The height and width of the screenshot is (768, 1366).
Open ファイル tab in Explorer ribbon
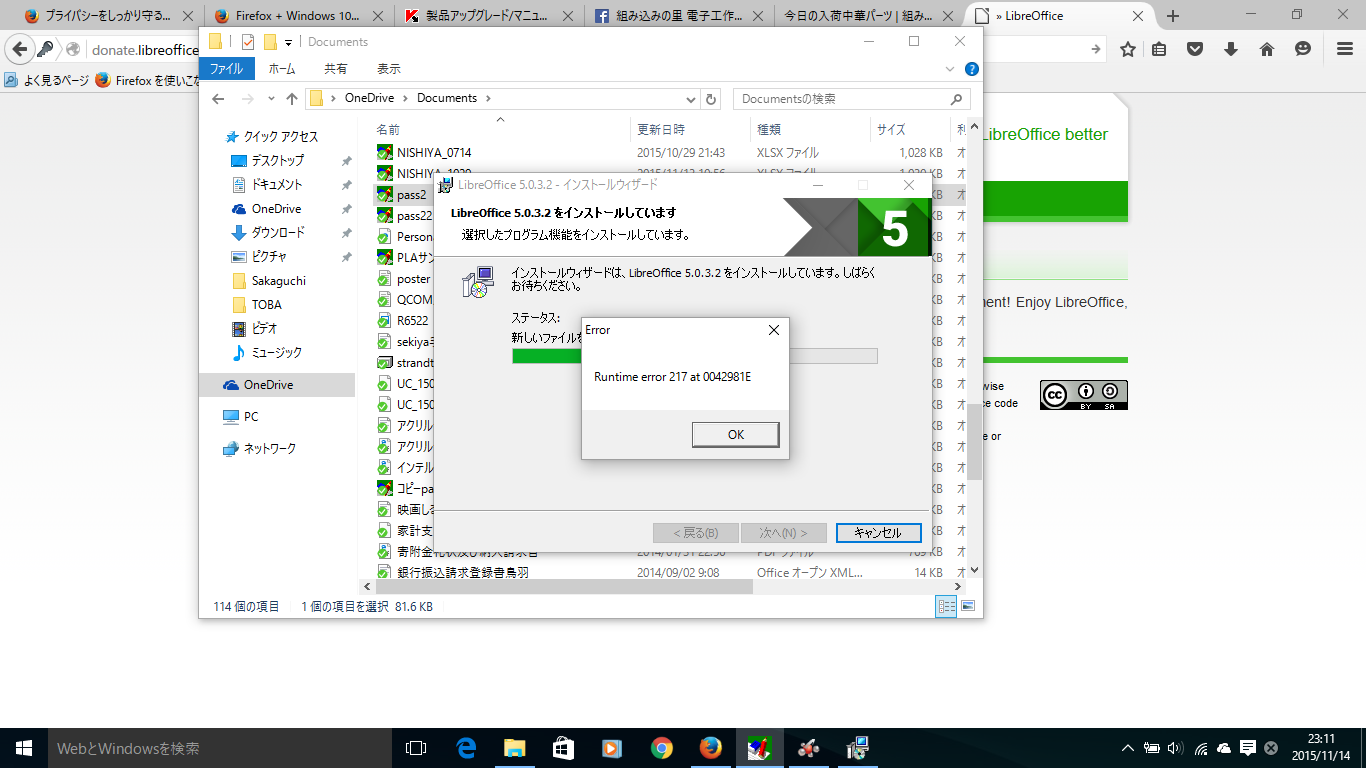[227, 69]
